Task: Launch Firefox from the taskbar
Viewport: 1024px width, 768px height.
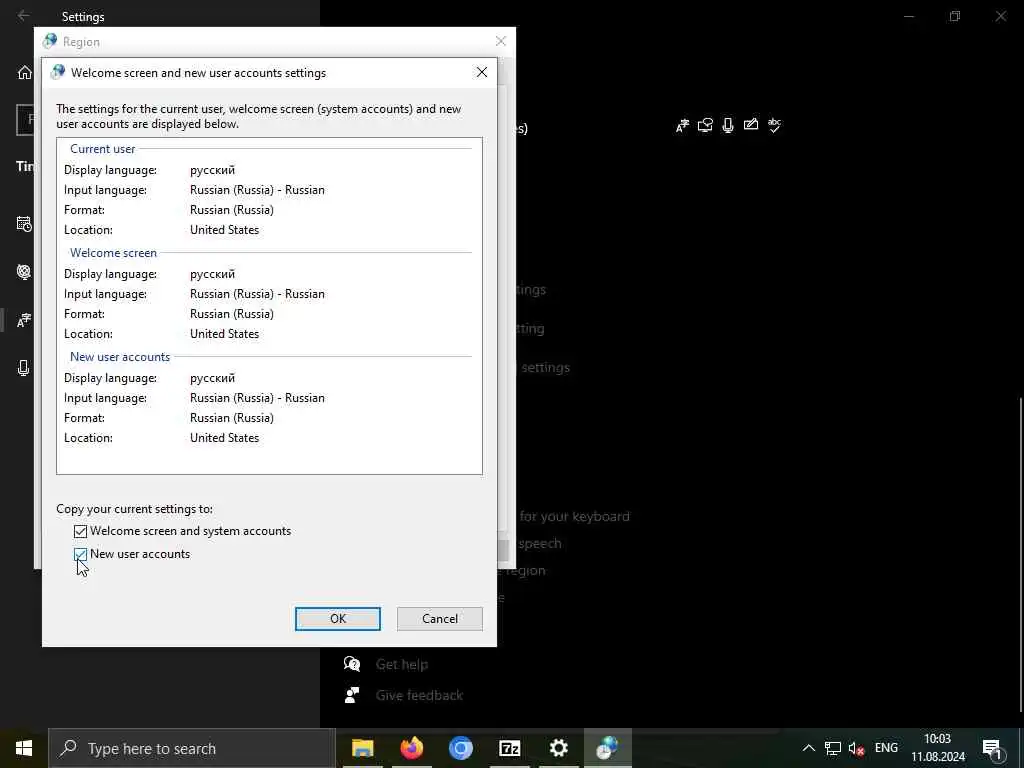Action: click(x=411, y=748)
